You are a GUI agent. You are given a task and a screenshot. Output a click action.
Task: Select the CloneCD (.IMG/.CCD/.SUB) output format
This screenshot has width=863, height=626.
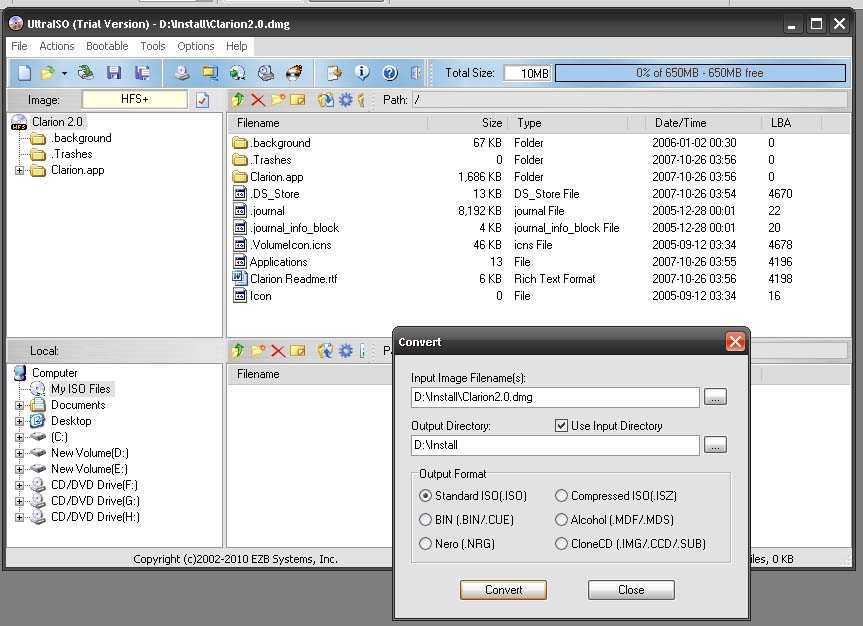(561, 544)
